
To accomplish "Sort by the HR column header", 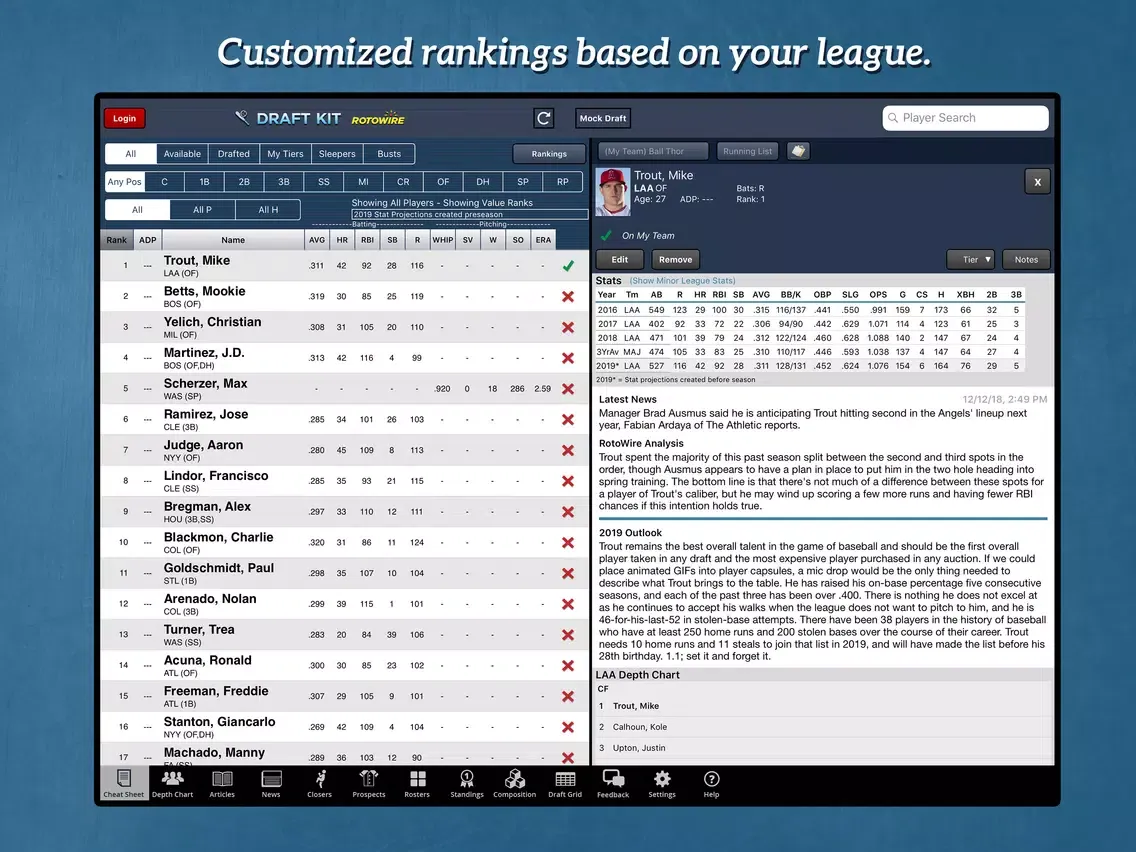I will click(342, 240).
